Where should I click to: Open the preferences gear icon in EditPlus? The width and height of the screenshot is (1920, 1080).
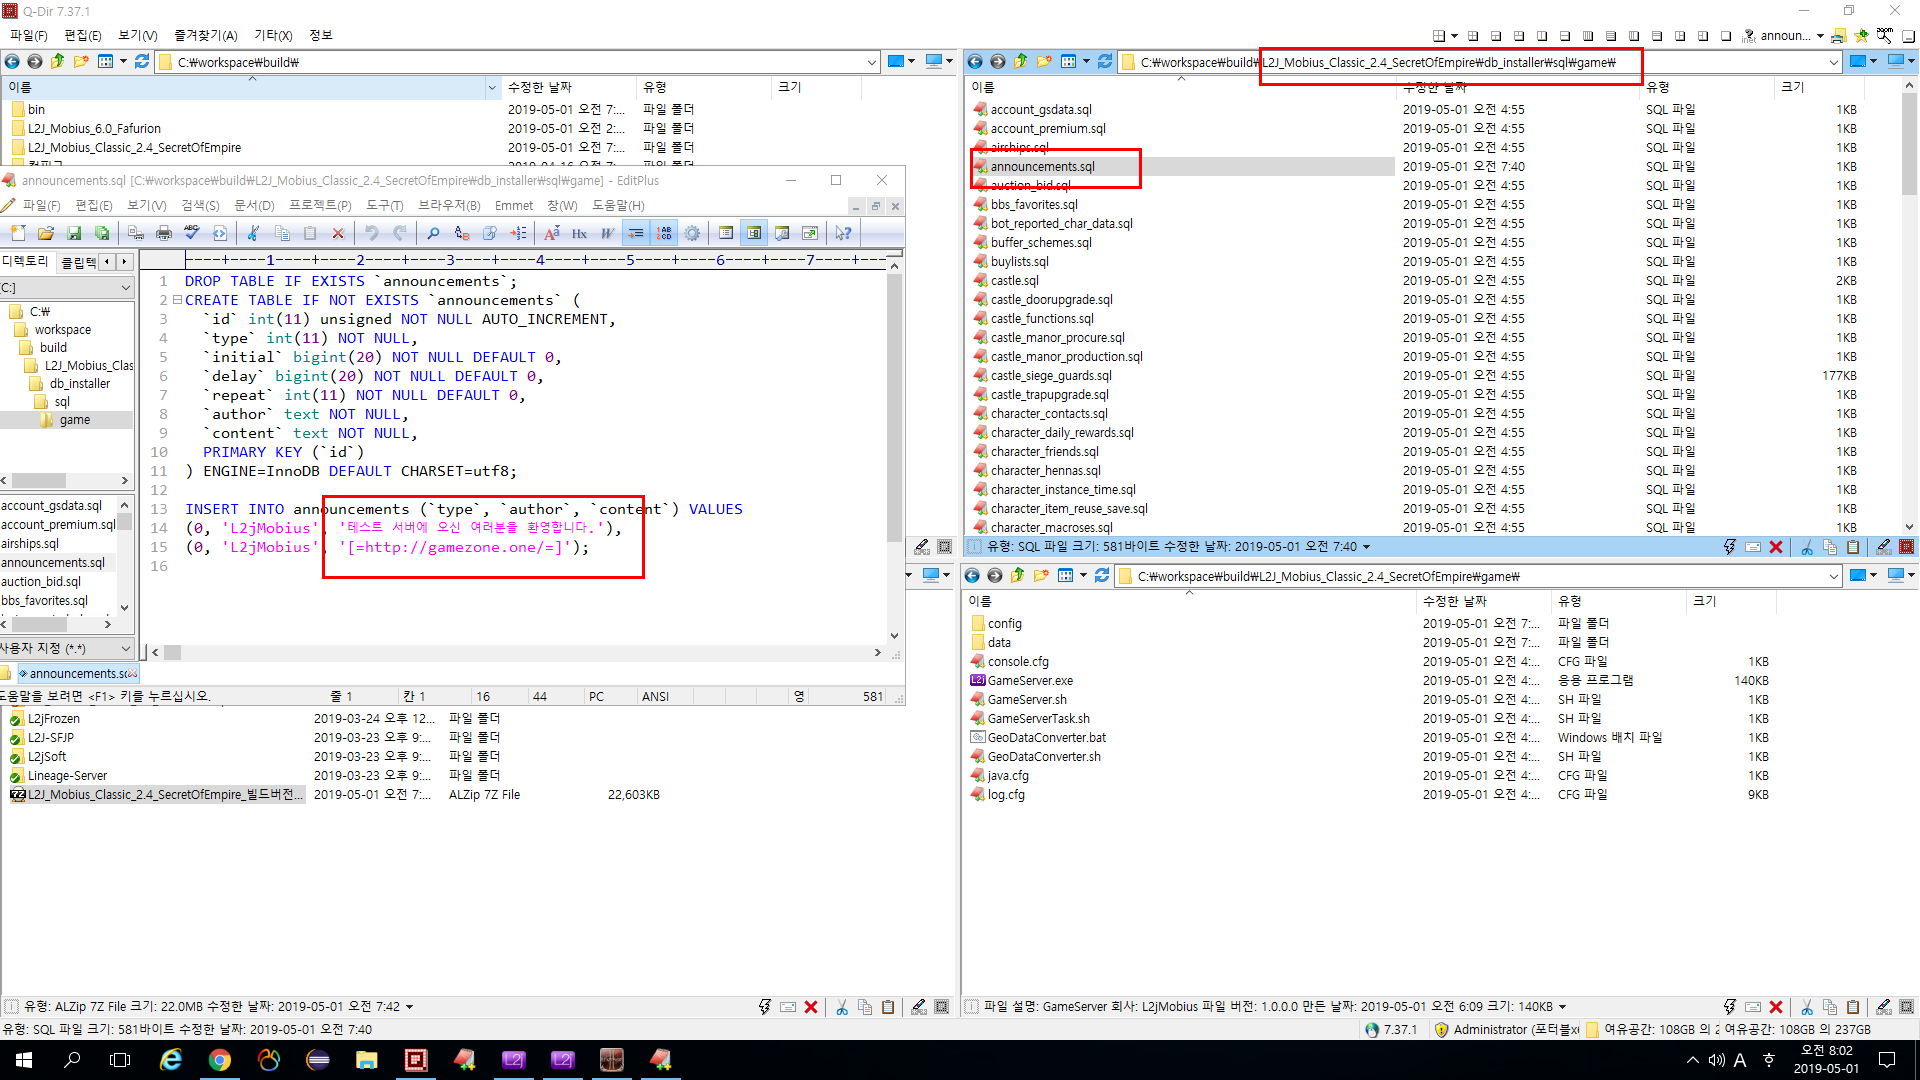pyautogui.click(x=692, y=233)
